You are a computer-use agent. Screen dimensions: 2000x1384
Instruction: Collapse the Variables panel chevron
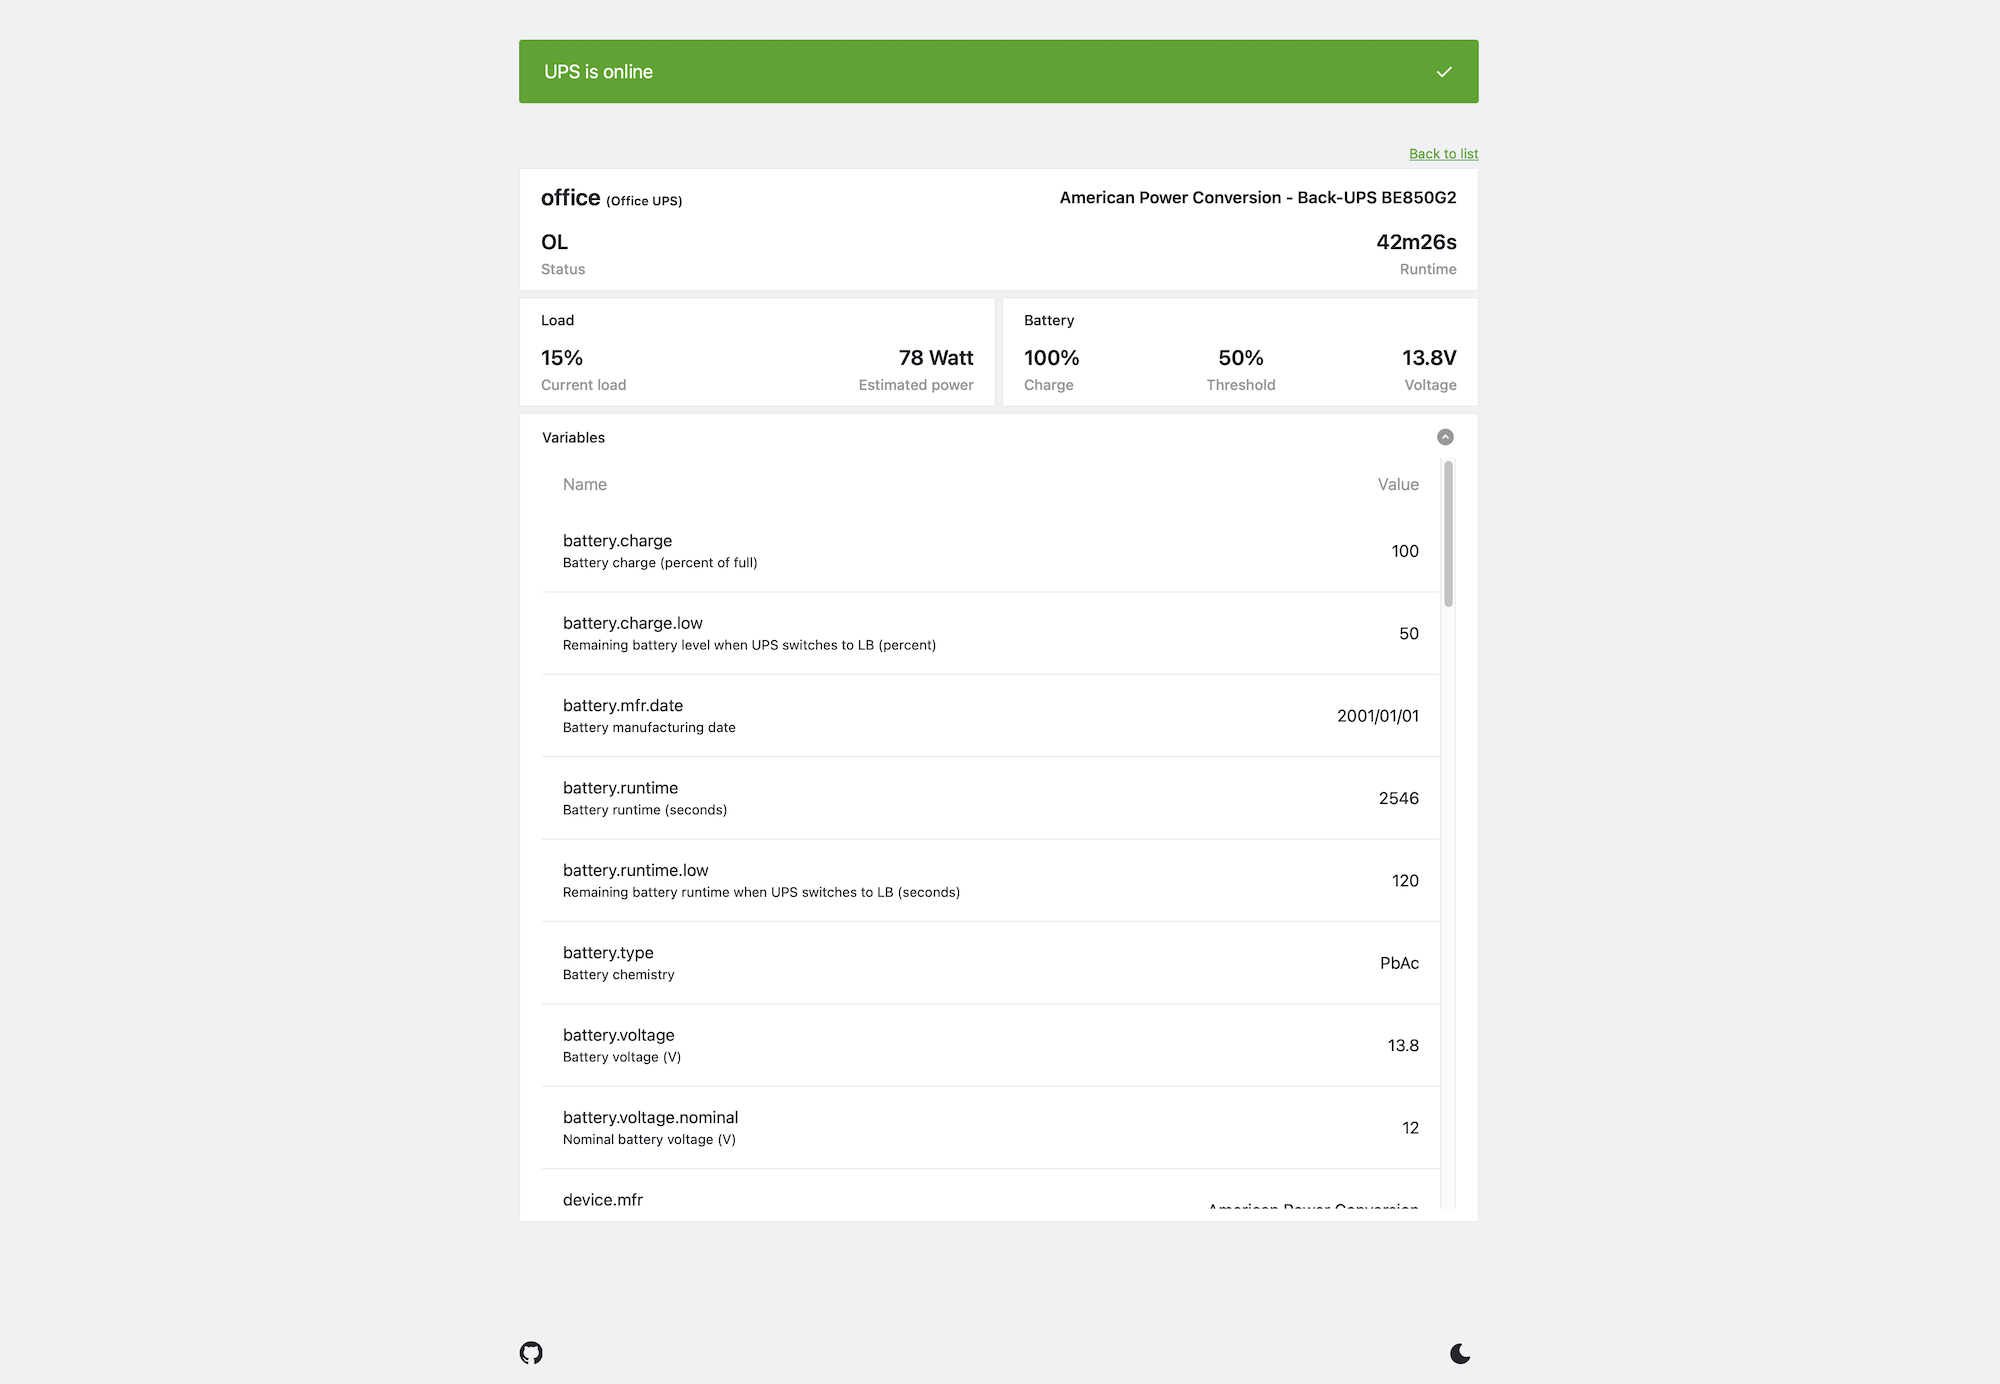pos(1445,437)
